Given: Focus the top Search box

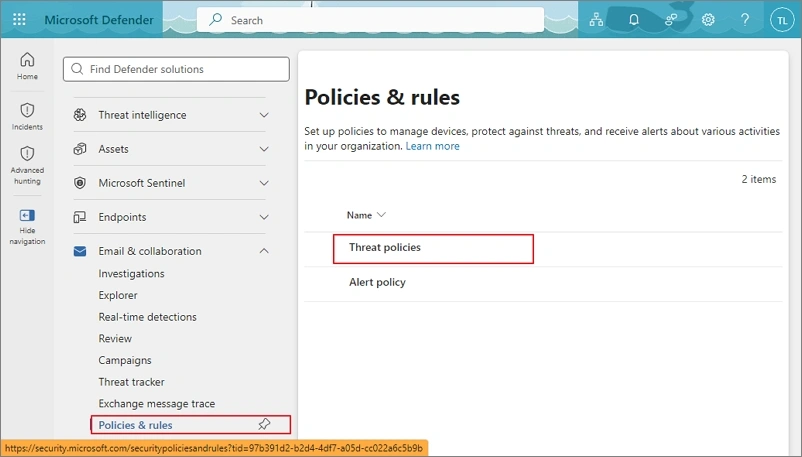Looking at the screenshot, I should coord(370,20).
